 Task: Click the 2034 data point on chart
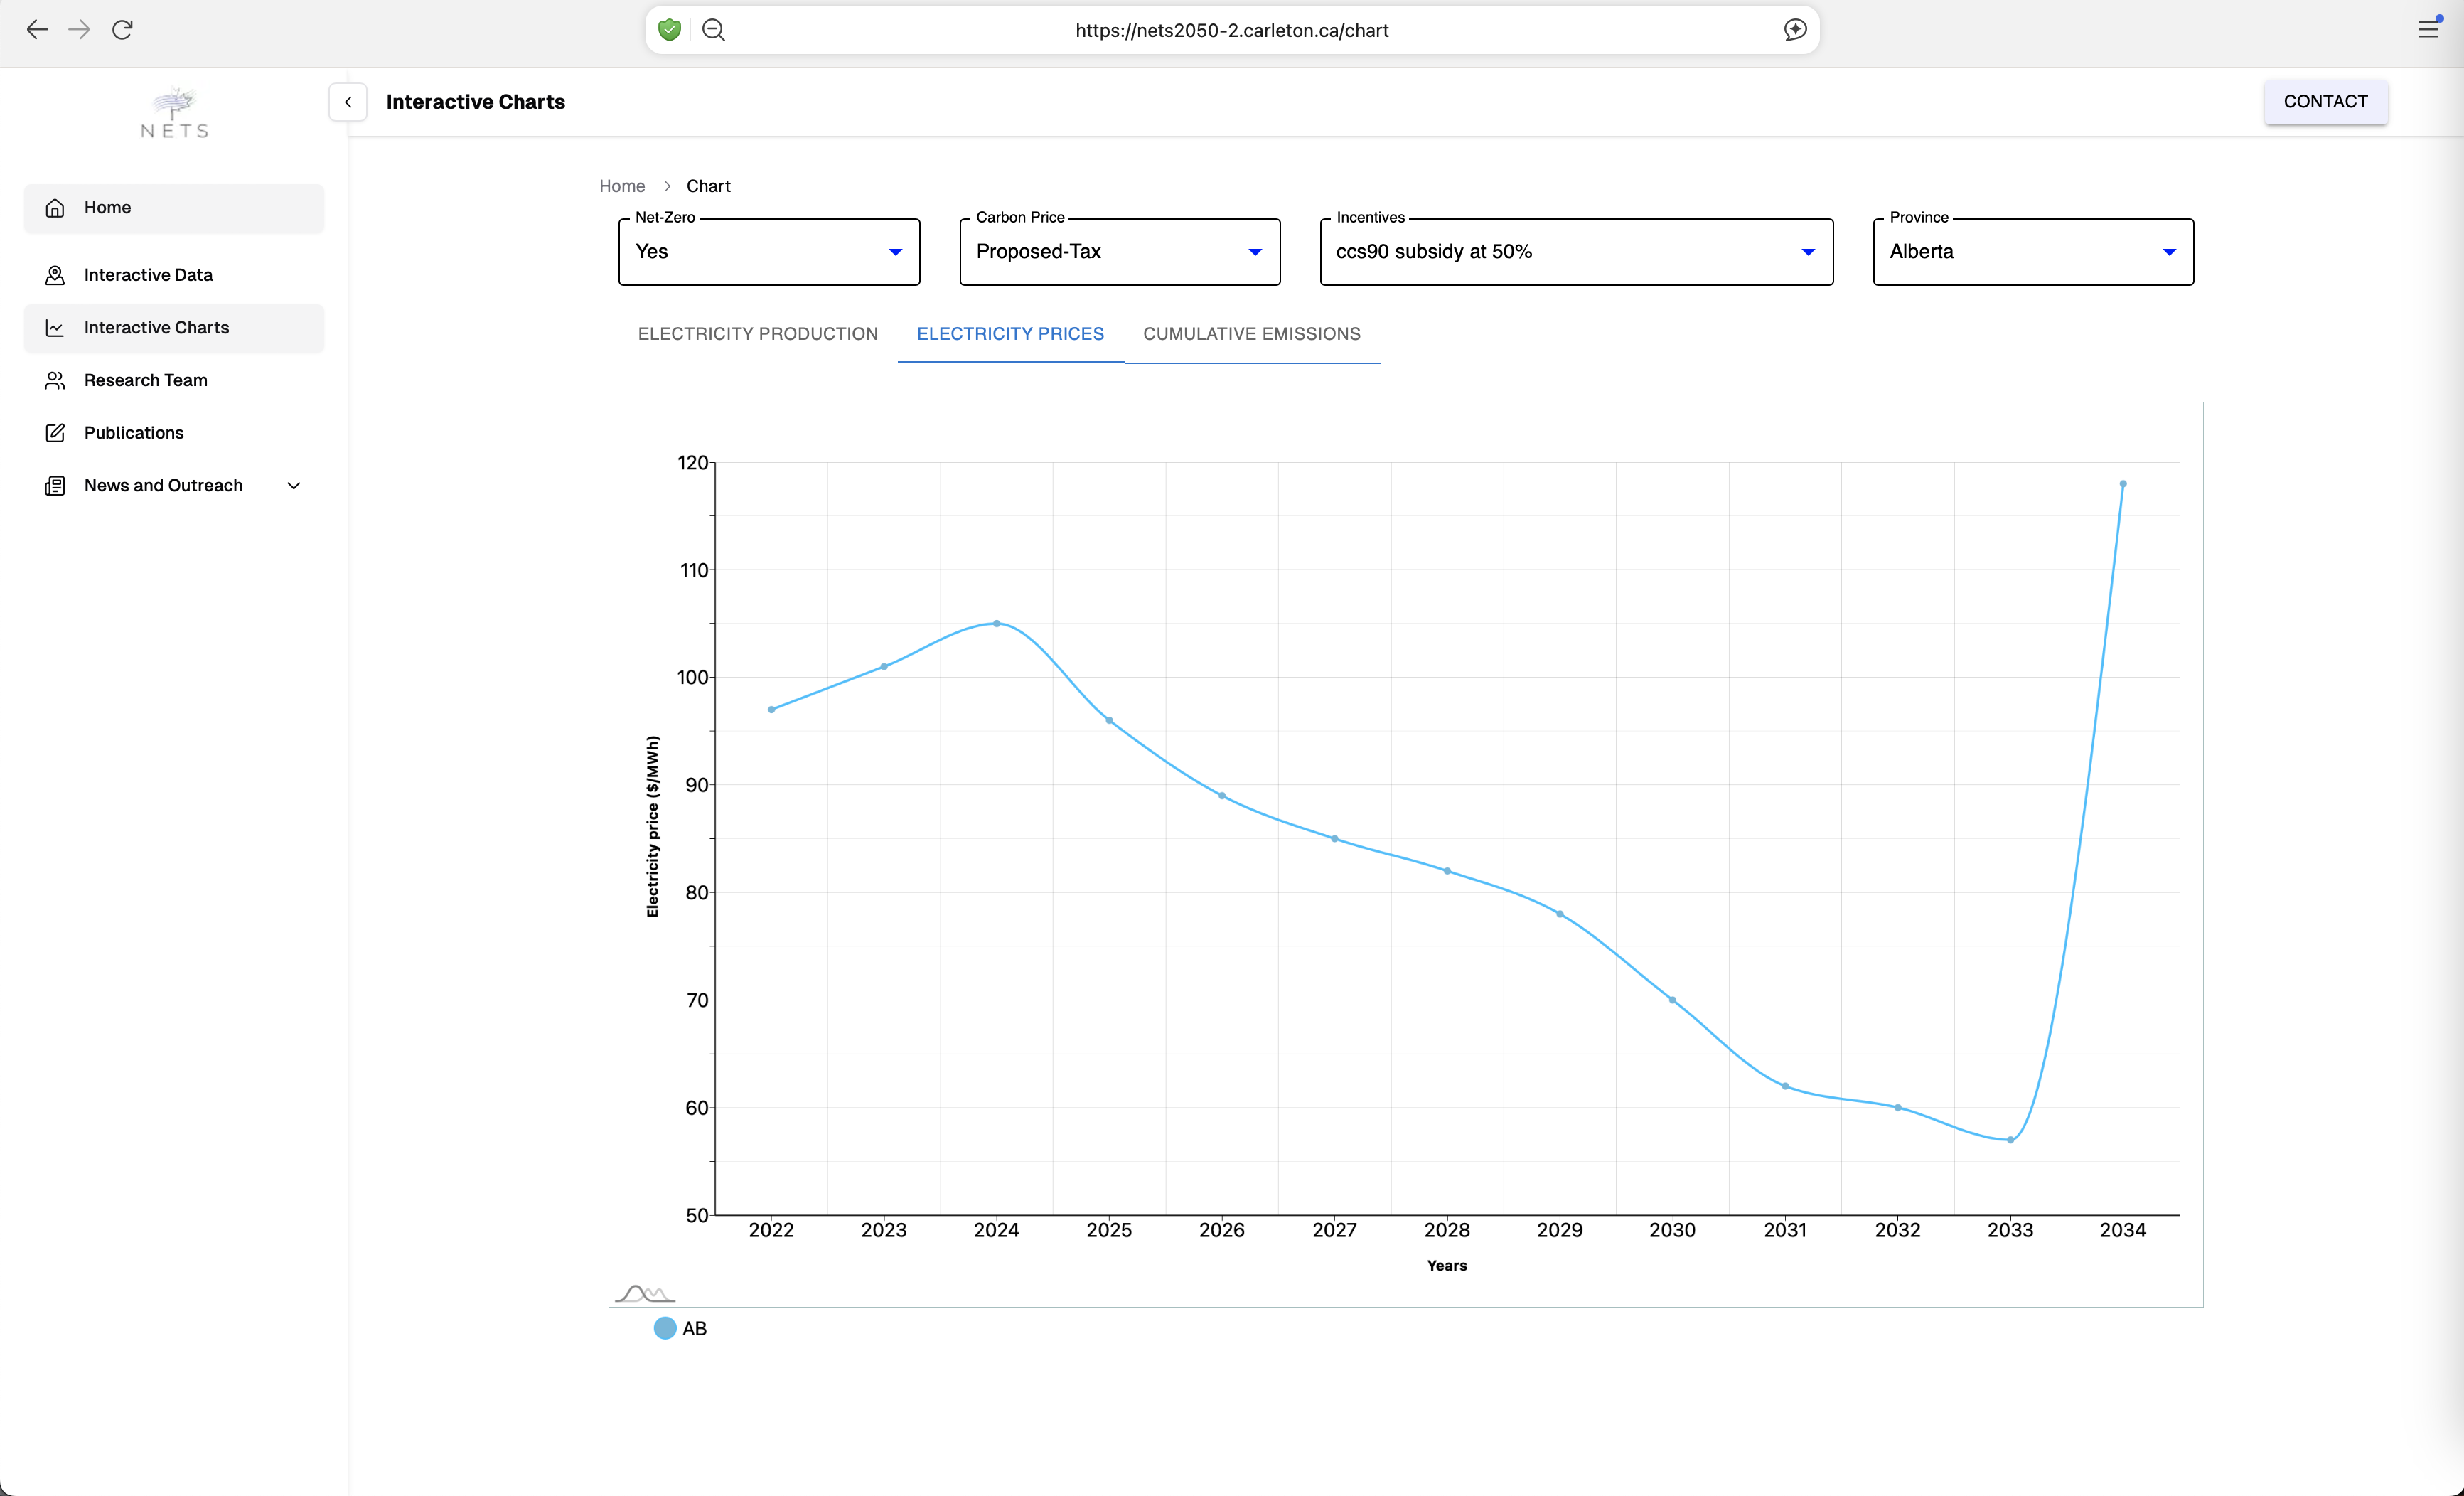(x=2122, y=484)
